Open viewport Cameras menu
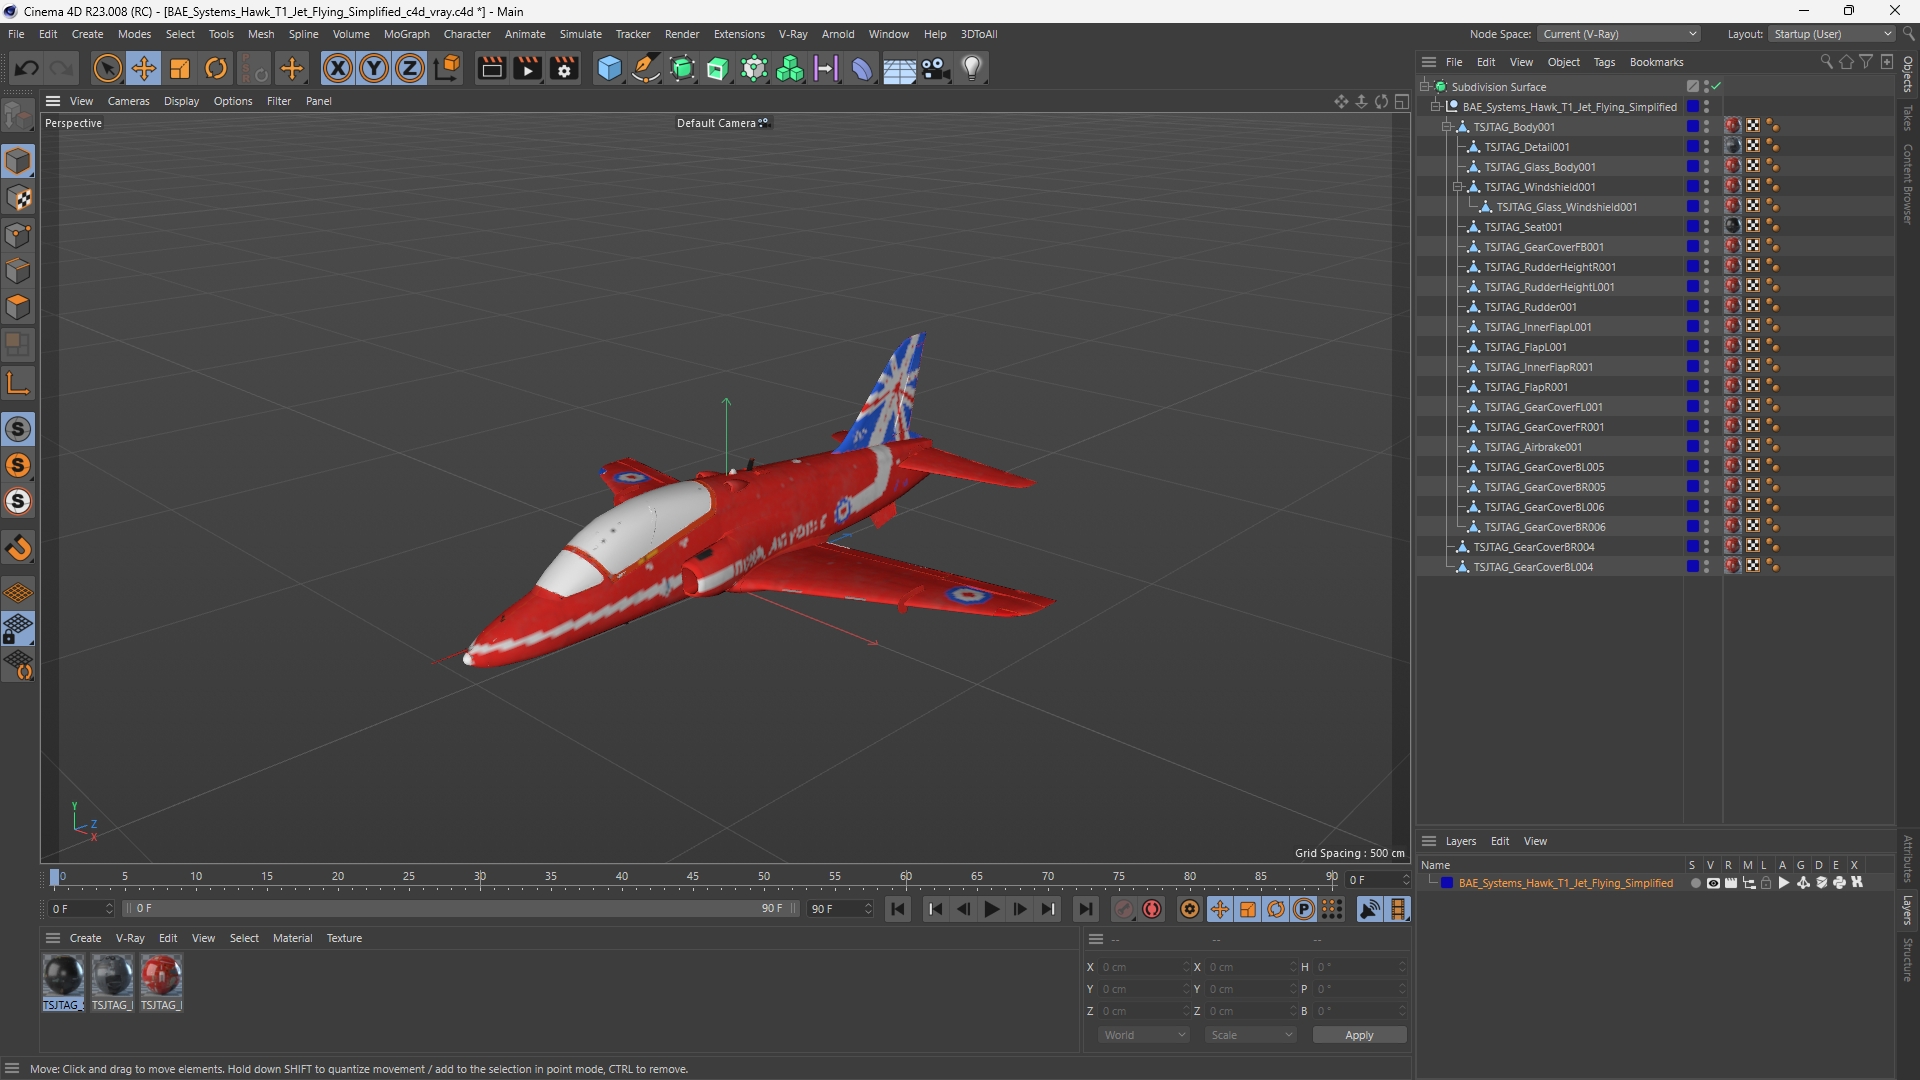The image size is (1920, 1080). pos(128,101)
